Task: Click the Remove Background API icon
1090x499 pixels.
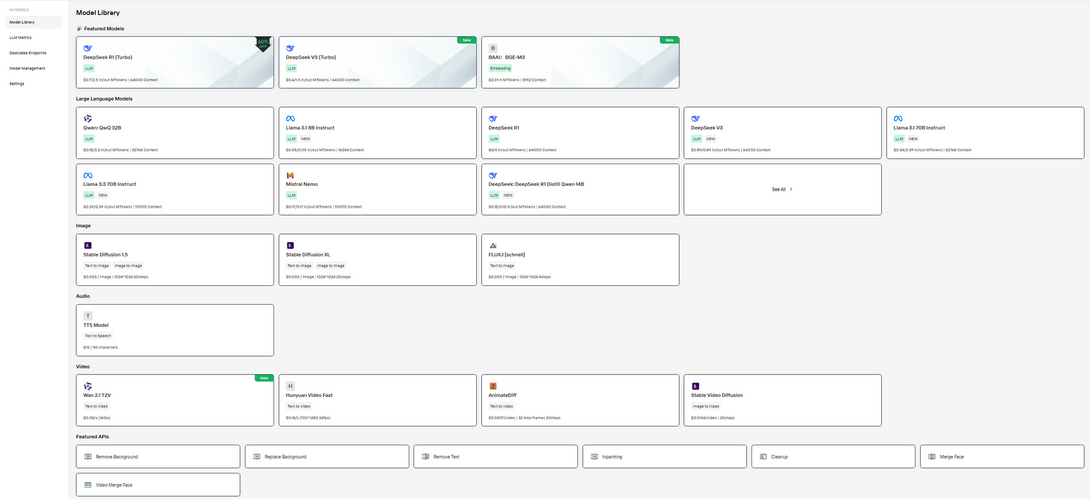Action: click(88, 456)
